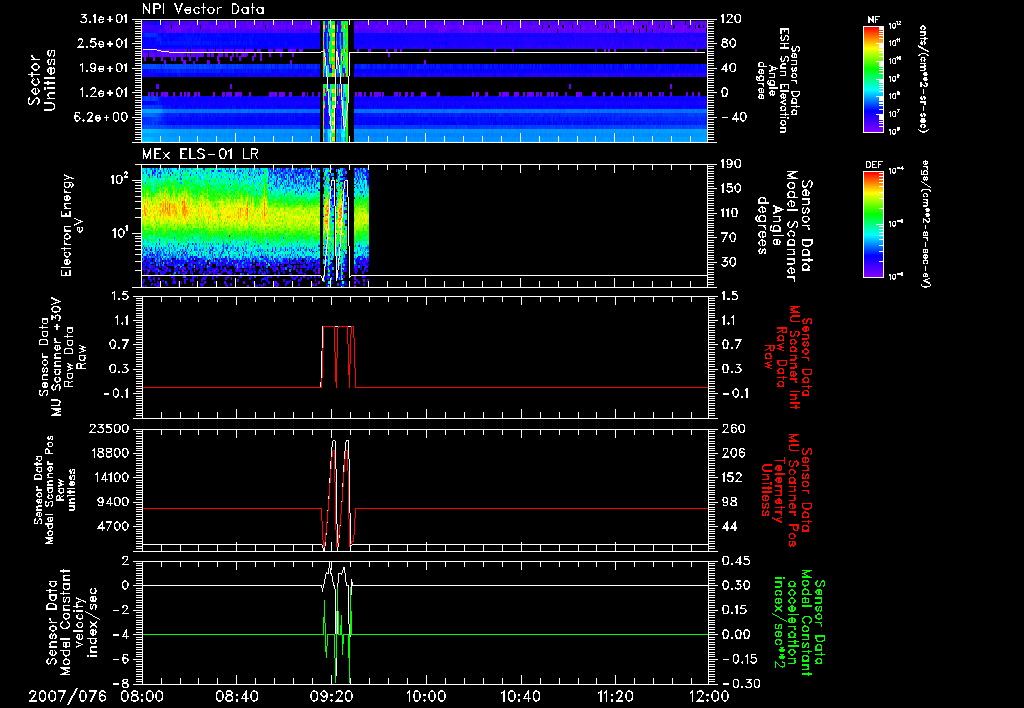Click the 'Model Scanner Angle degrees' label
Screen dimensions: 1024x708
[784, 226]
